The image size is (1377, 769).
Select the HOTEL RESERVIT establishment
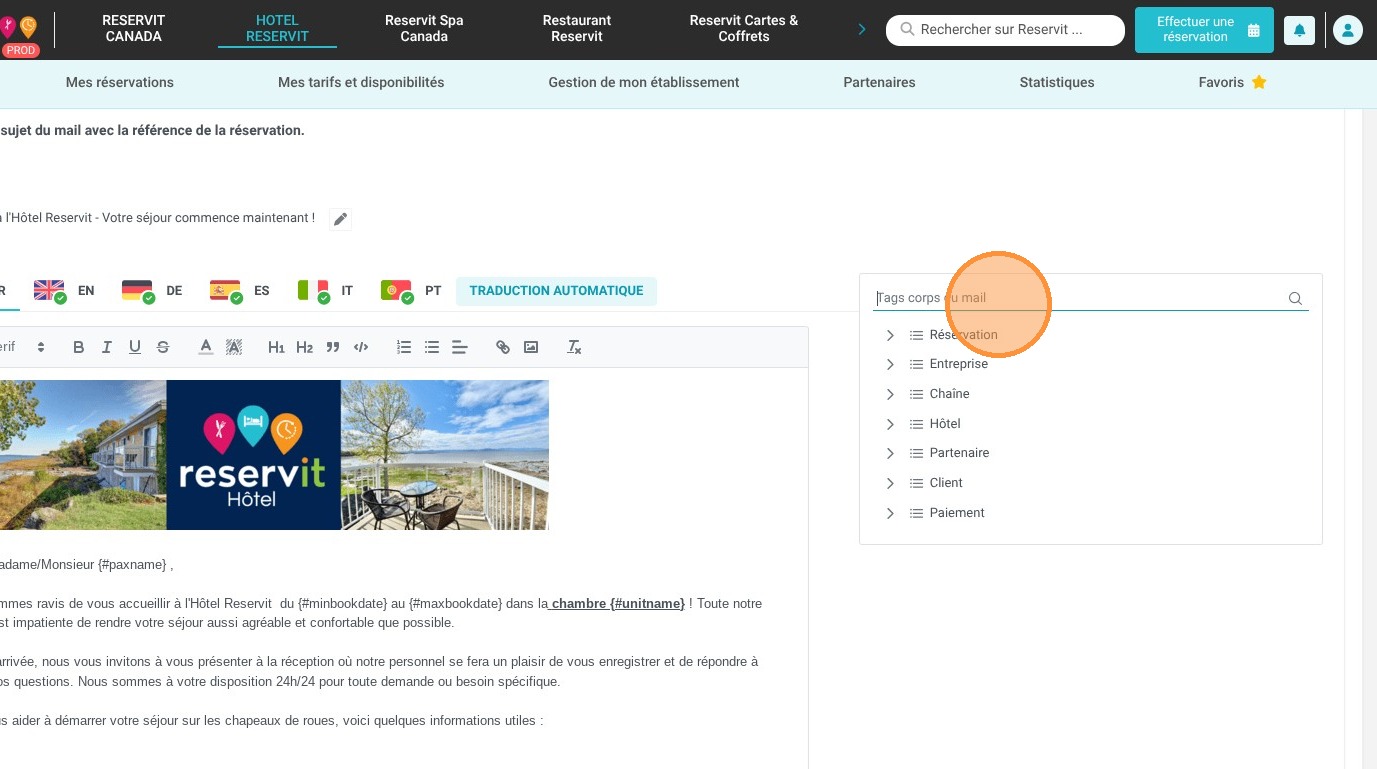pos(277,28)
